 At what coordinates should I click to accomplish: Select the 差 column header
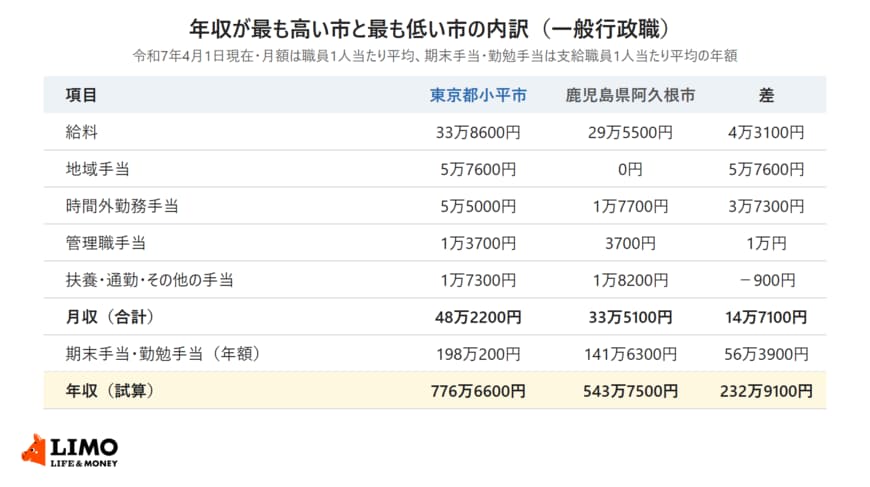[x=766, y=95]
